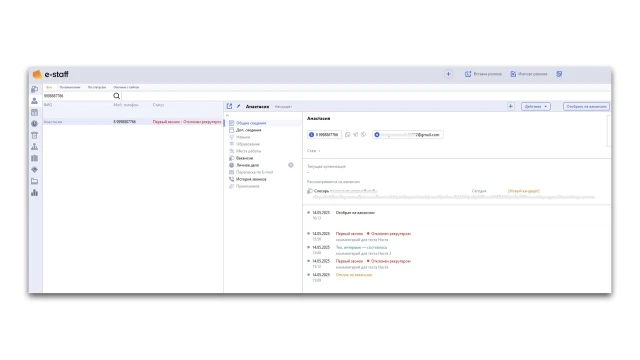640x360 pixels.
Task: Open candidate card in new window icon
Action: [x=229, y=106]
